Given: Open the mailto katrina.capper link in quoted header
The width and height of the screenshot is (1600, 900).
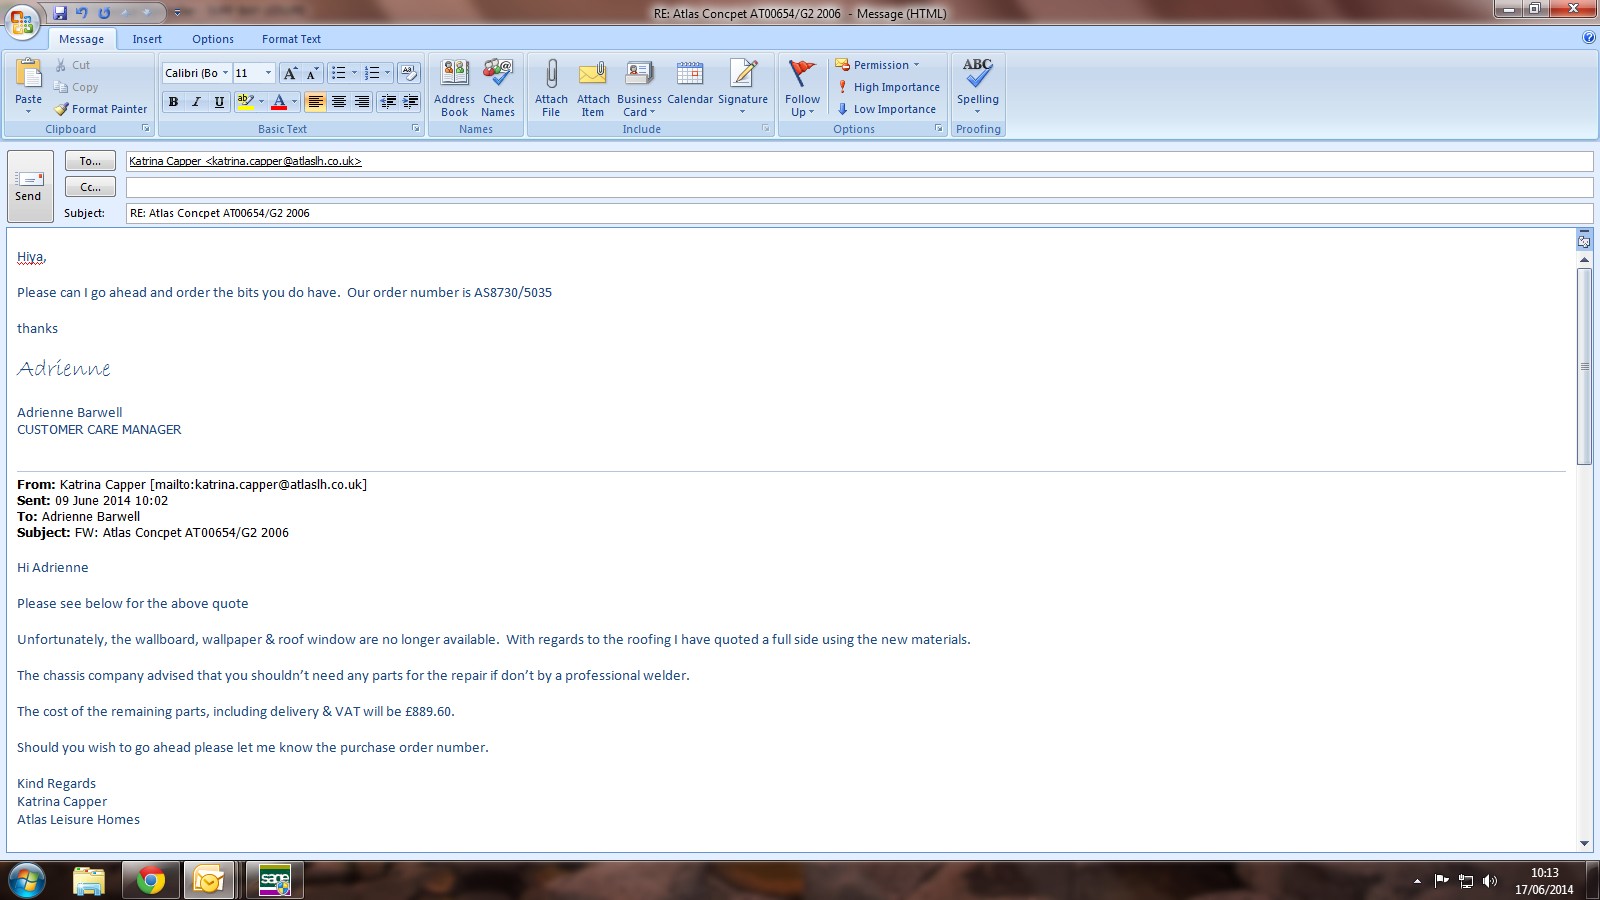Looking at the screenshot, I should click(x=258, y=485).
